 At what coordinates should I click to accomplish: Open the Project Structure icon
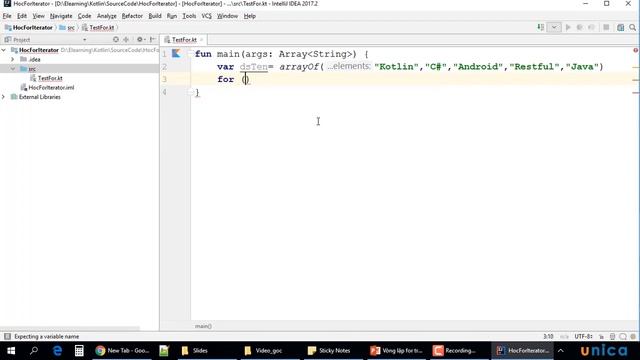620,27
